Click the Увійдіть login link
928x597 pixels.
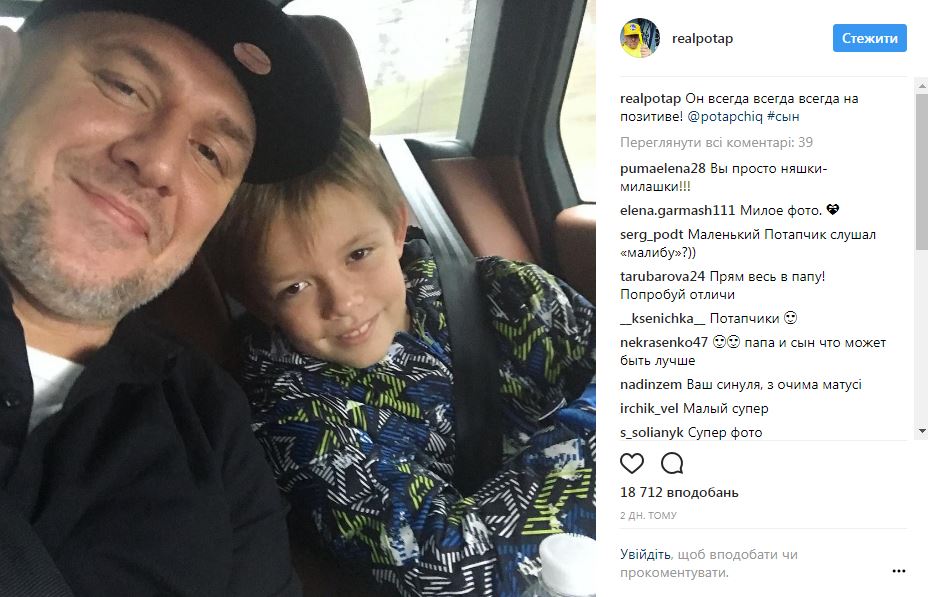(x=645, y=554)
